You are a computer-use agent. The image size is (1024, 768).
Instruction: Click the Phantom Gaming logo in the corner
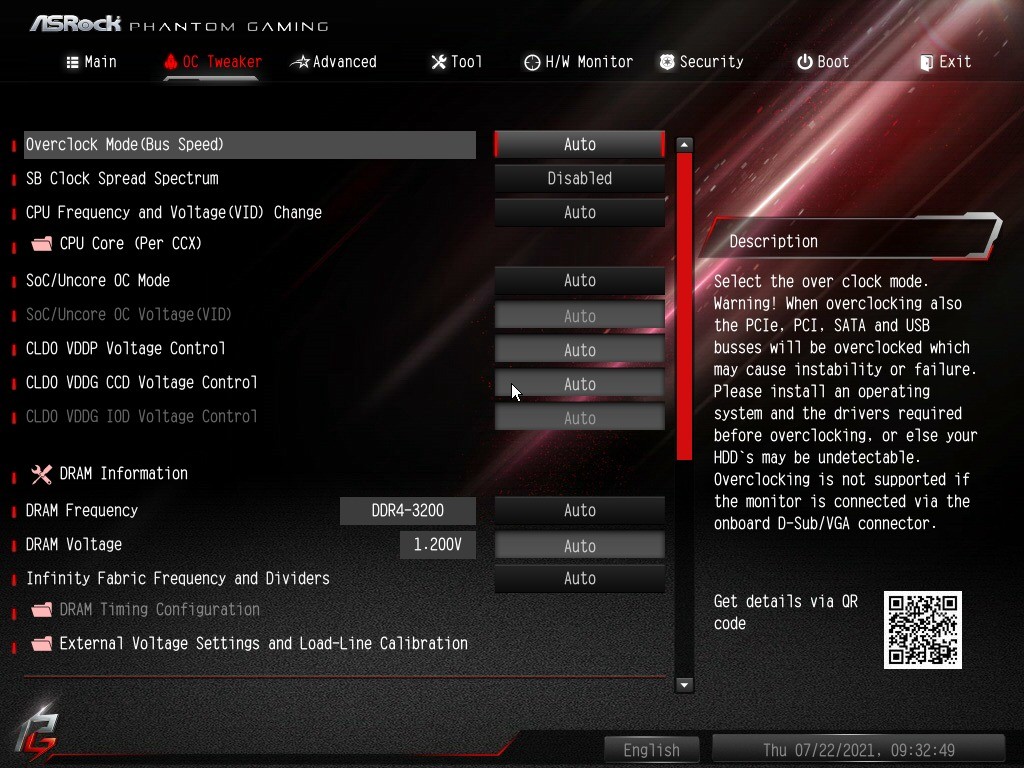tap(37, 735)
